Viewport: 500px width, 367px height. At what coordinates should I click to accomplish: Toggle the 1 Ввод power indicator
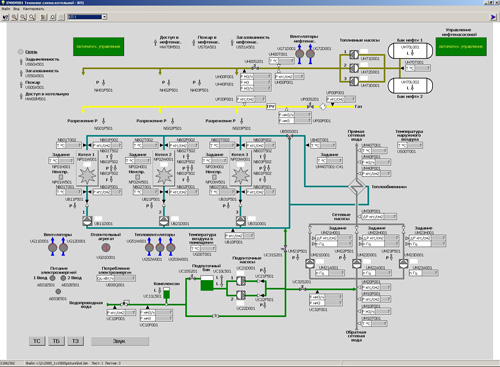52,278
